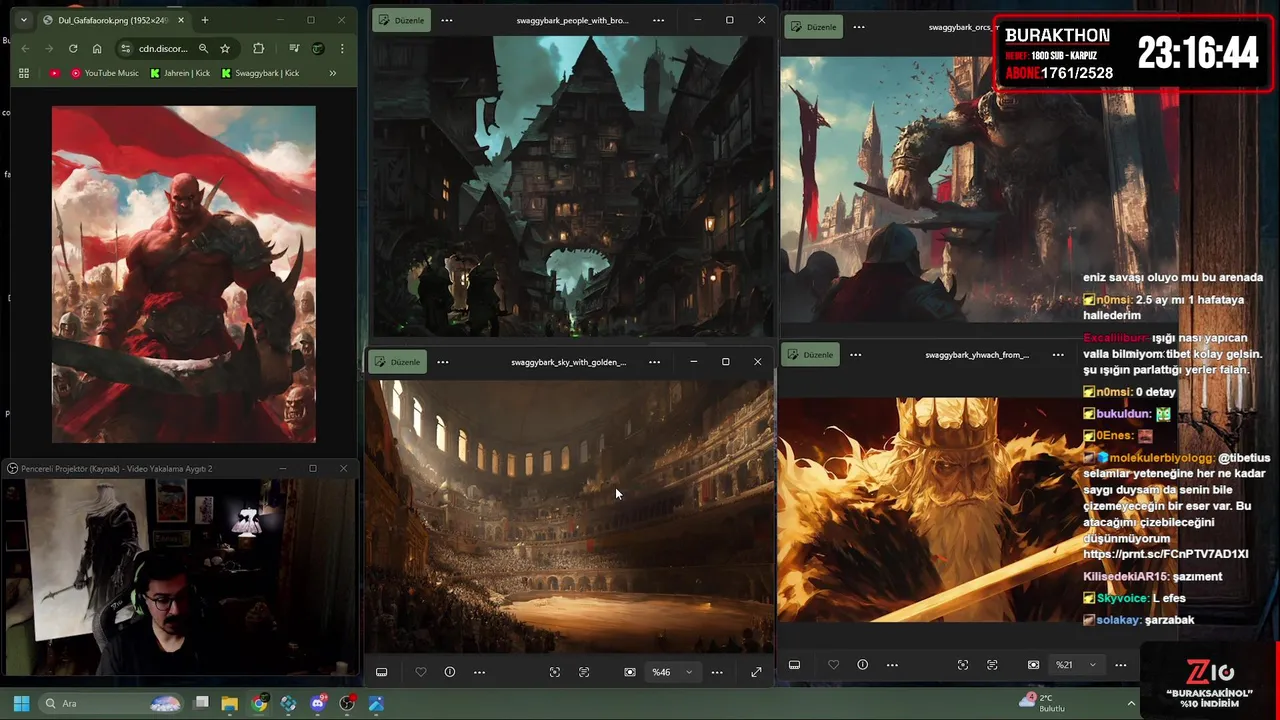The image size is (1280, 720).
Task: Expand the %46 zoom level dropdown
Action: 688,672
